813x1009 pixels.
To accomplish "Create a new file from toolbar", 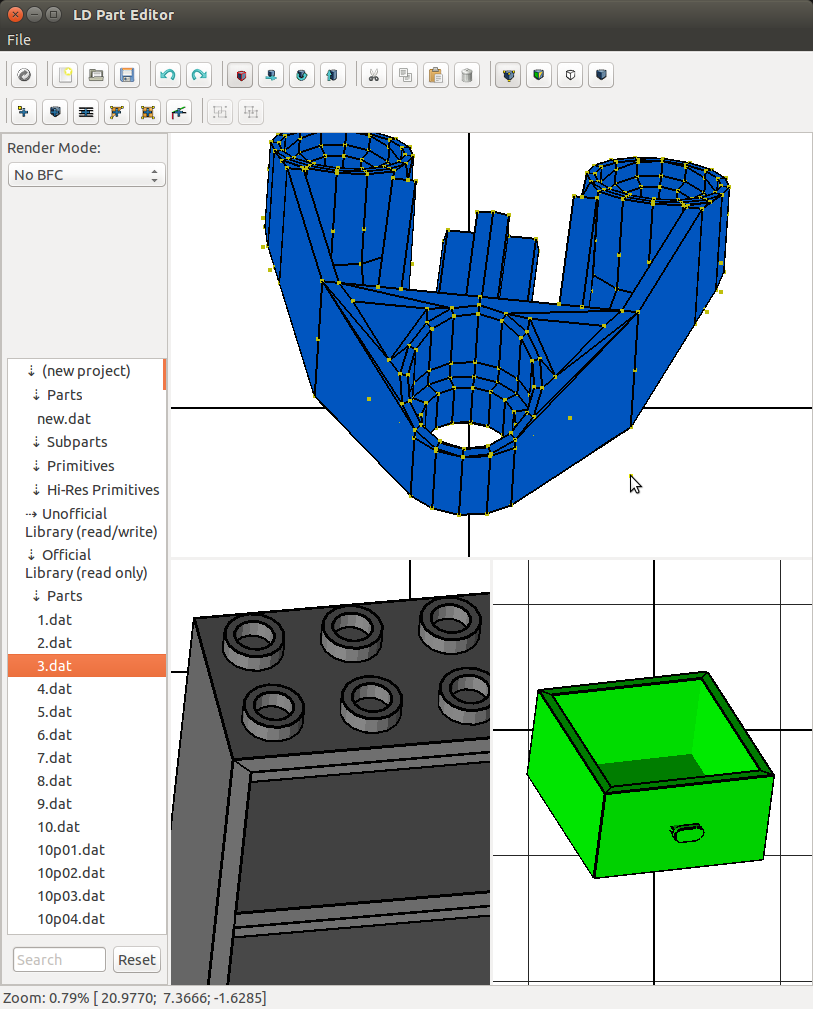I will pos(64,75).
